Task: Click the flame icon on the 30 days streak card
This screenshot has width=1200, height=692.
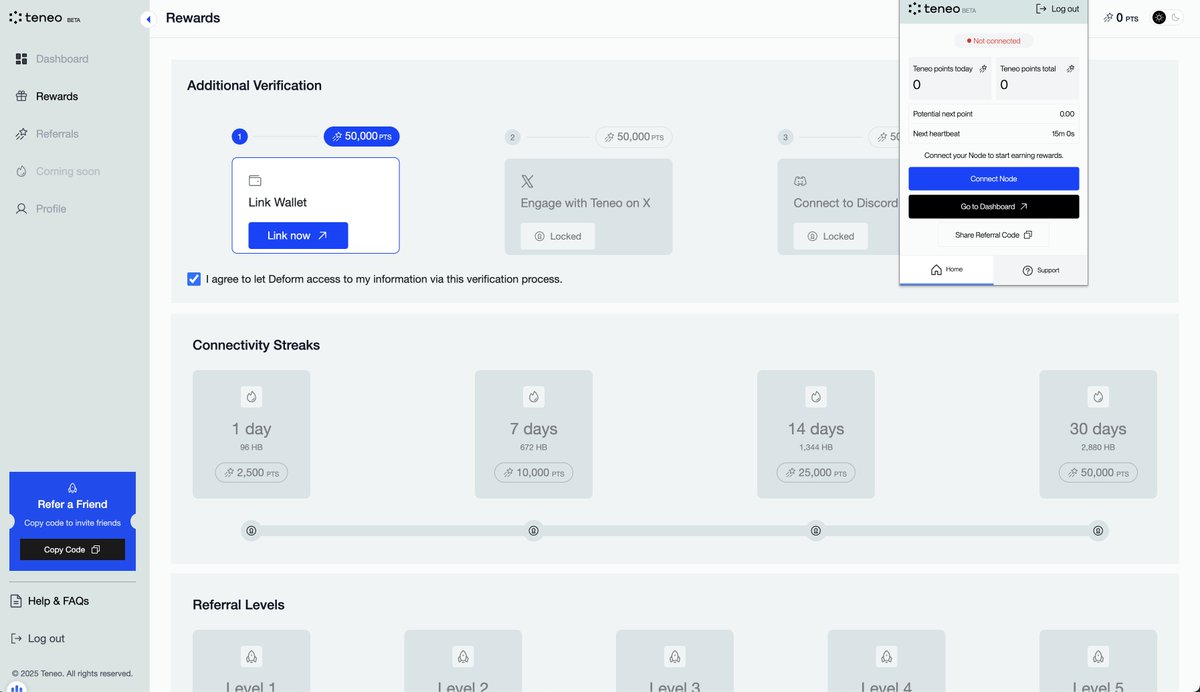Action: [x=1098, y=397]
